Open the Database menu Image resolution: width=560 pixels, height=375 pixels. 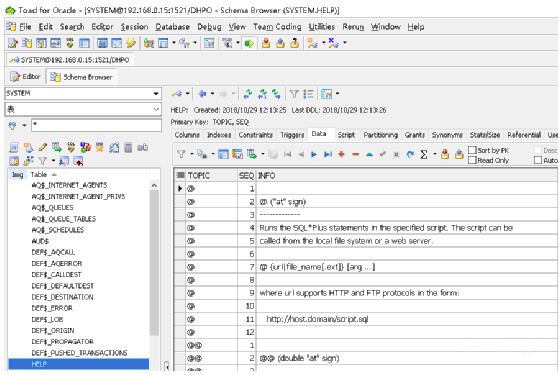[172, 27]
